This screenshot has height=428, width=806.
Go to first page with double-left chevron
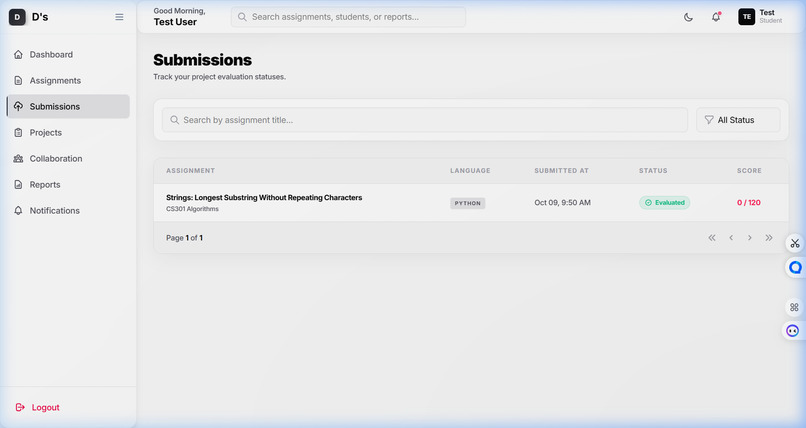point(712,238)
